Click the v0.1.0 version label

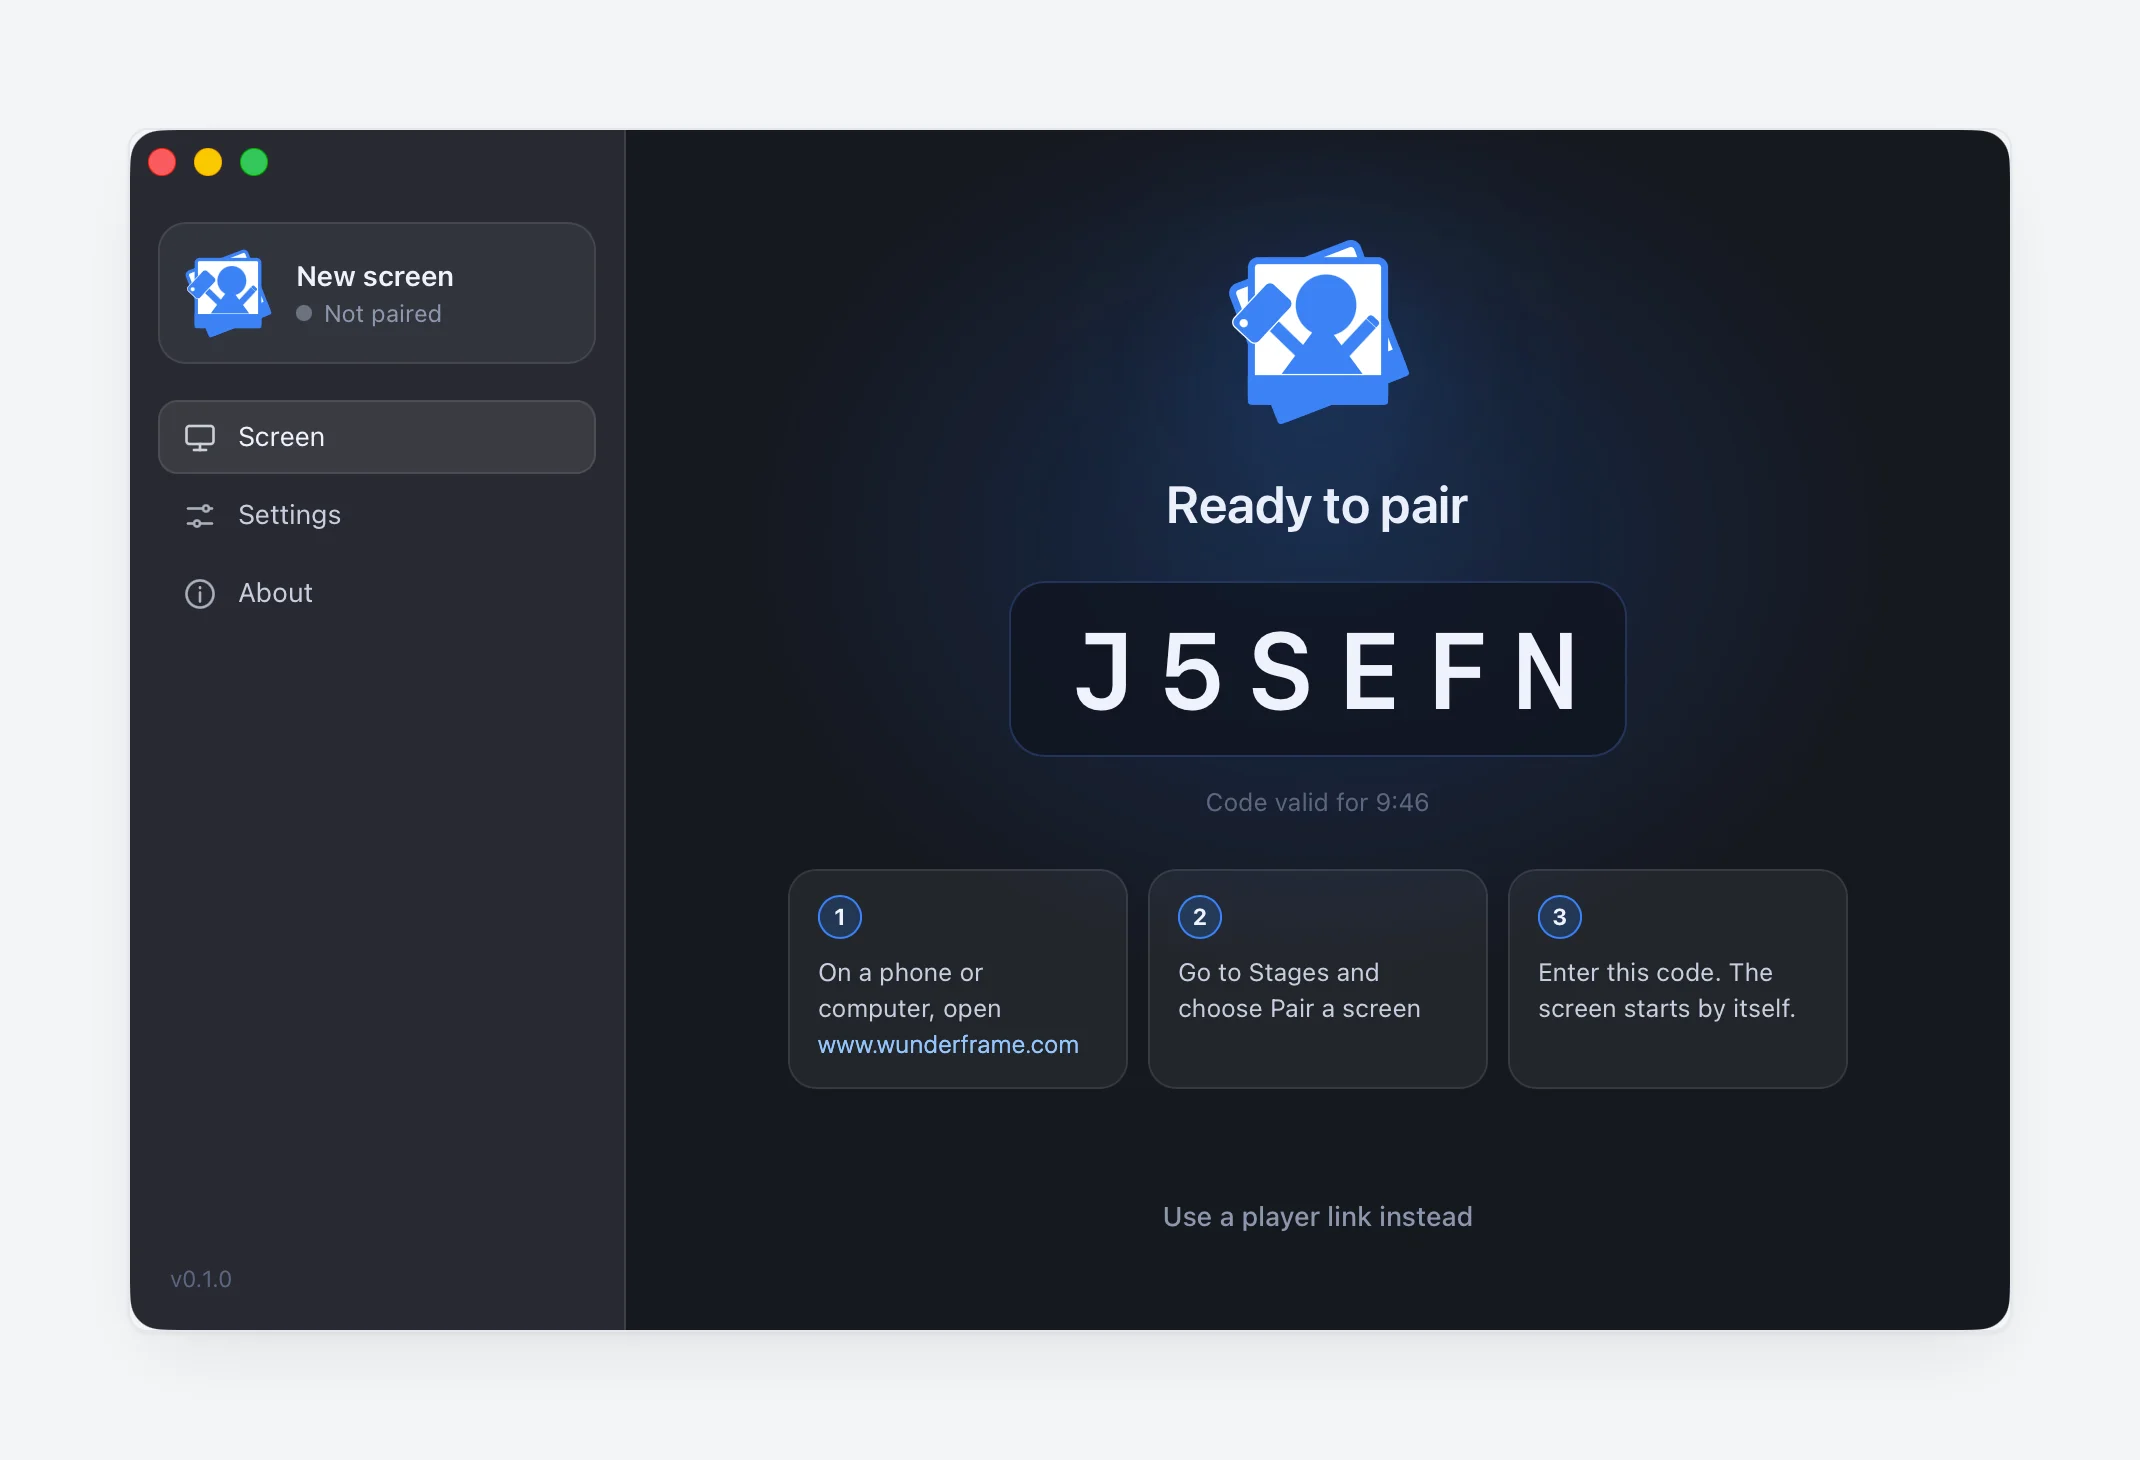201,1279
